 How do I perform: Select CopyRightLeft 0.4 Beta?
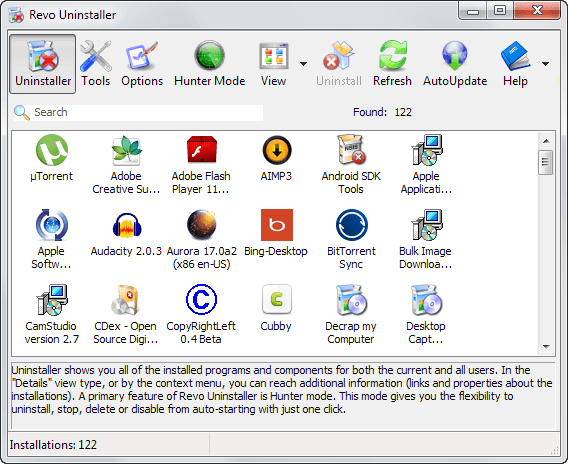point(201,314)
